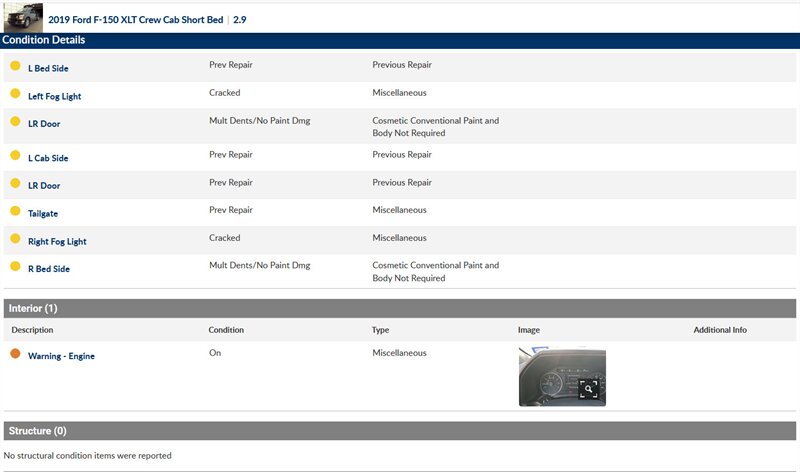Open the dashboard warning image thumbnail
The width and height of the screenshot is (800, 472).
click(x=561, y=376)
